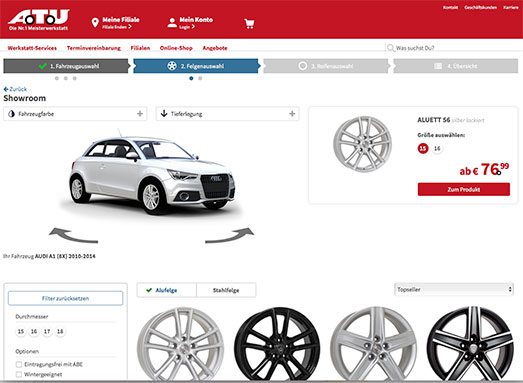Open the Kontakt link
Viewport: 523px width, 383px height.
tap(450, 7)
